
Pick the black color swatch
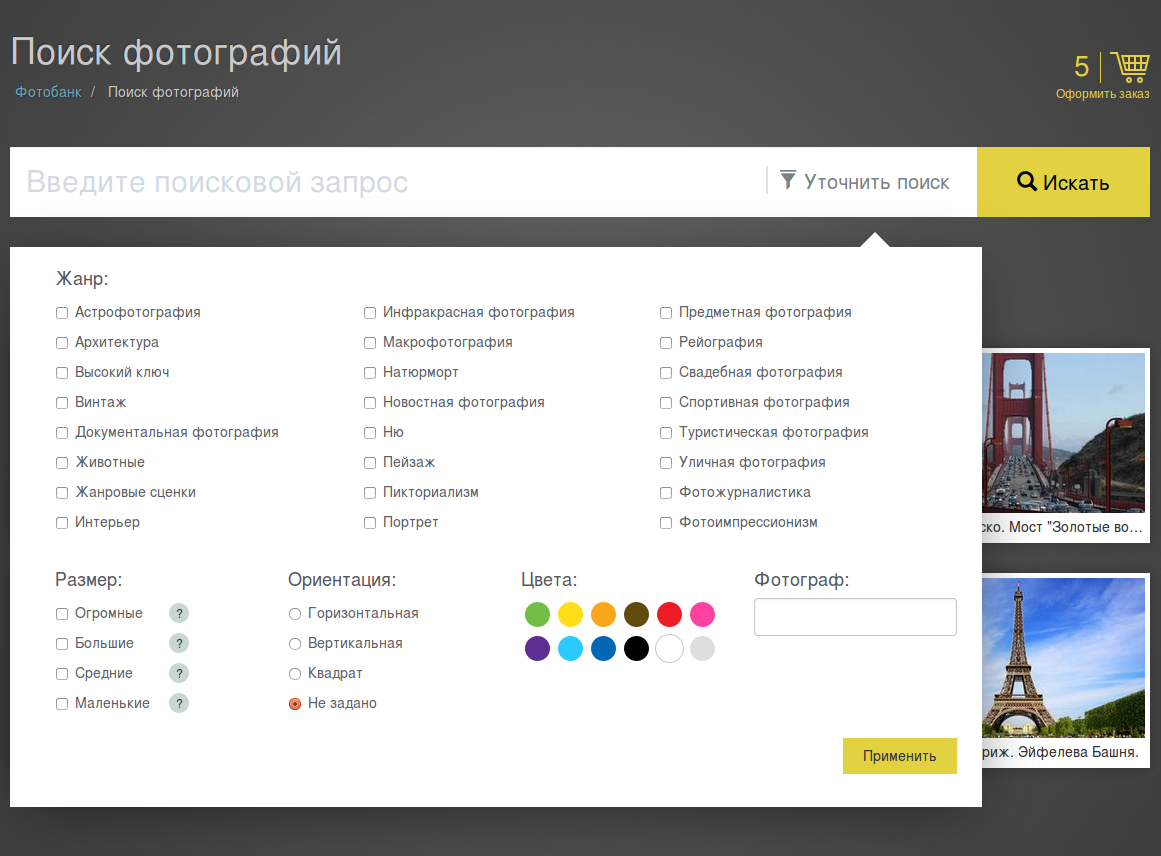click(x=636, y=648)
